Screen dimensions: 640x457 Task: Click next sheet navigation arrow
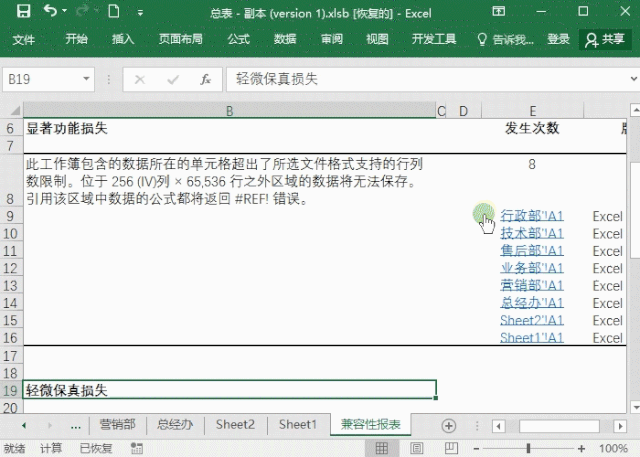click(x=50, y=425)
